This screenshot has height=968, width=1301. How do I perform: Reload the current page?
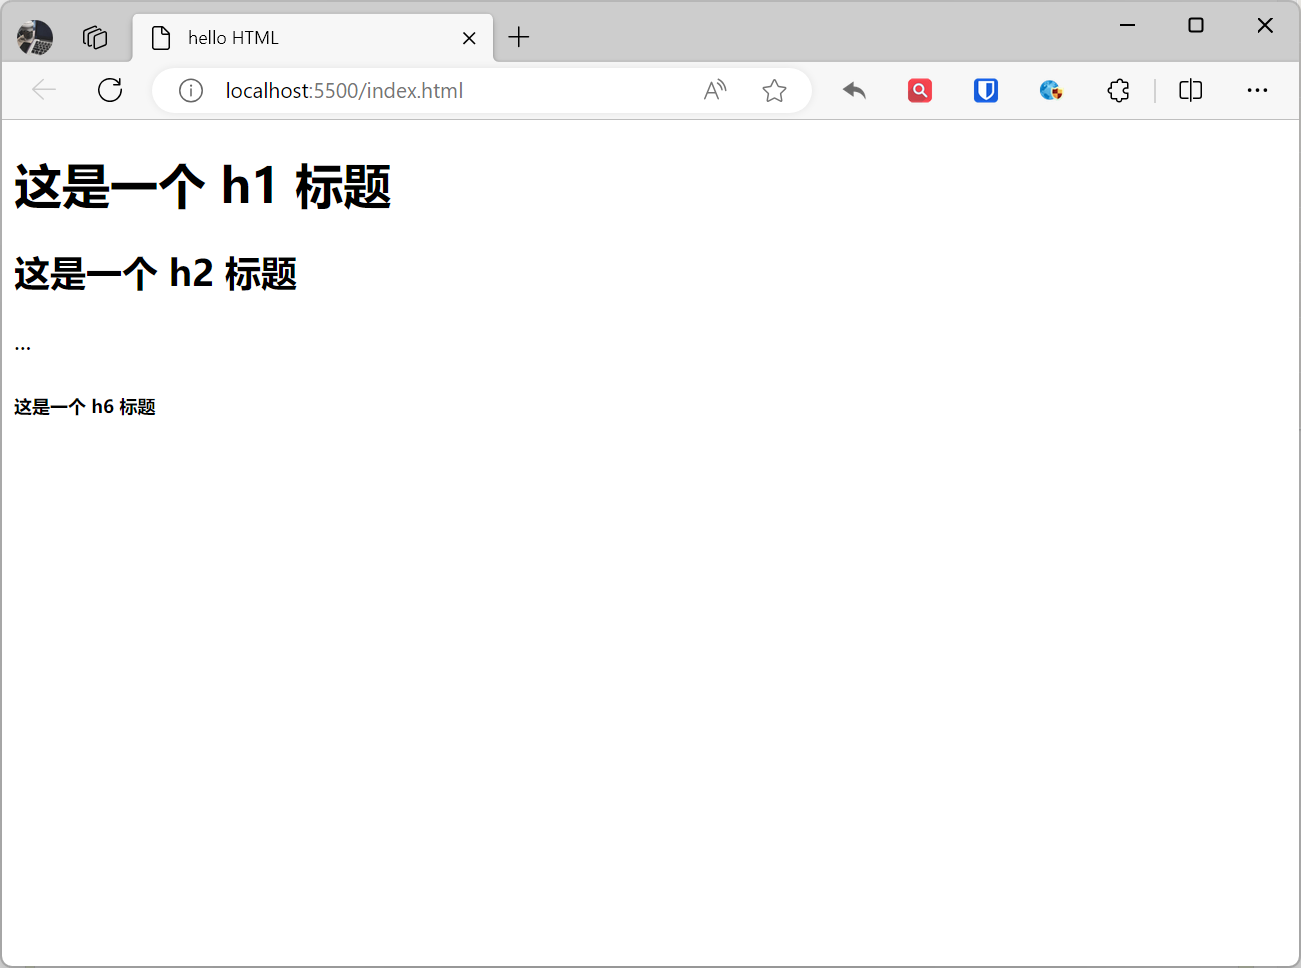[110, 90]
